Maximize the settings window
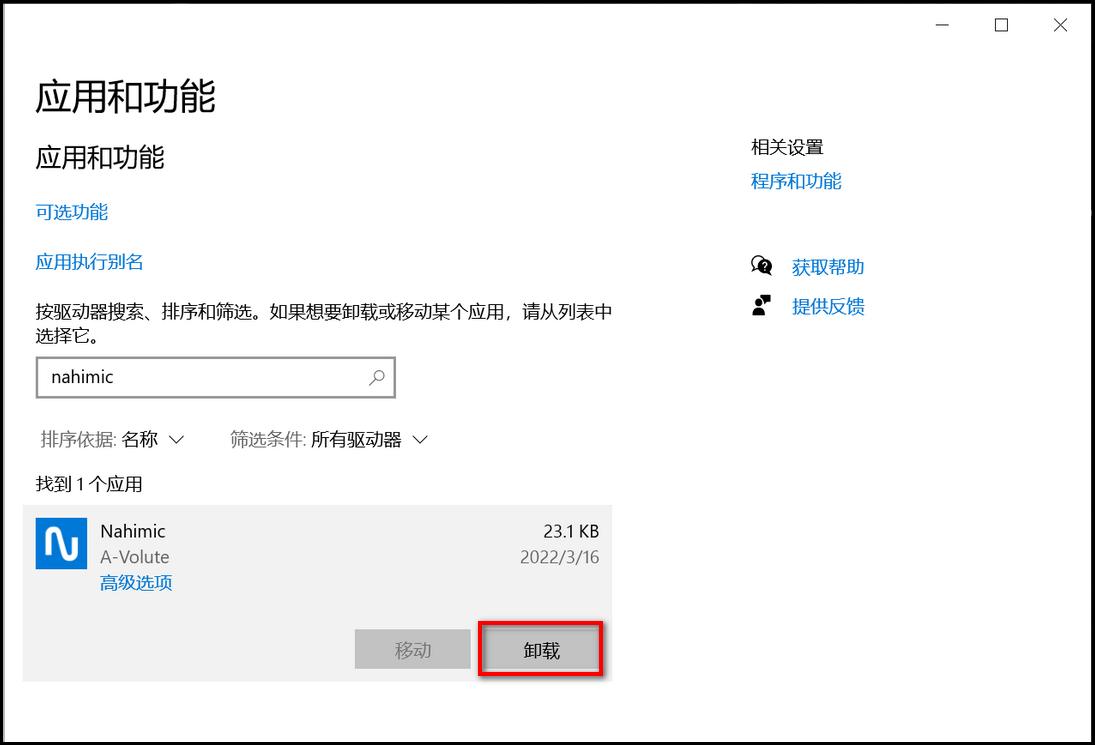This screenshot has height=745, width=1095. 1001,26
